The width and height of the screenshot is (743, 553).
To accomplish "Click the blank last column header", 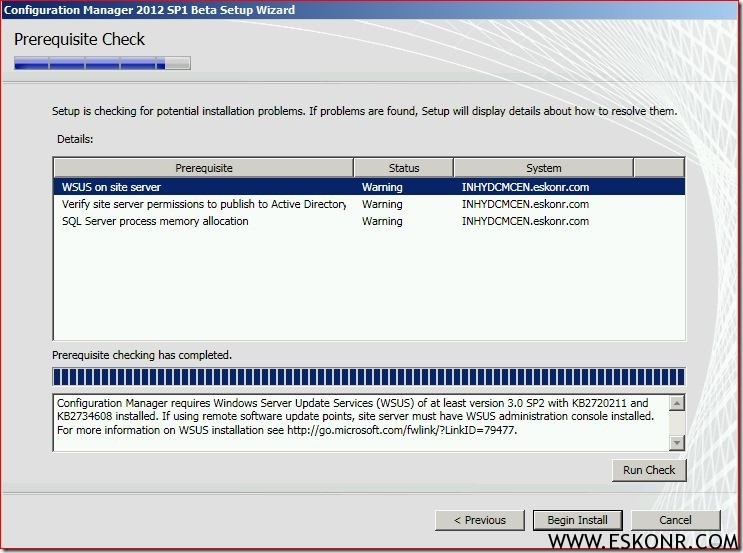I will click(659, 168).
